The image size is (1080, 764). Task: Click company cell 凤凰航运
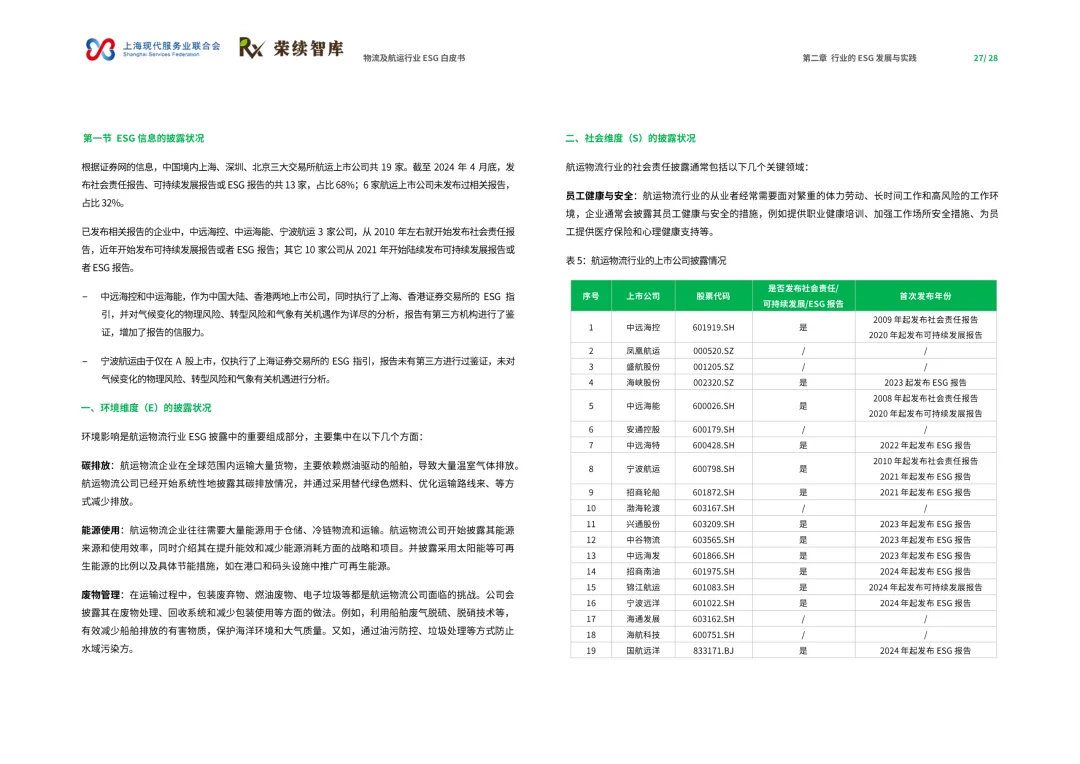(x=643, y=351)
